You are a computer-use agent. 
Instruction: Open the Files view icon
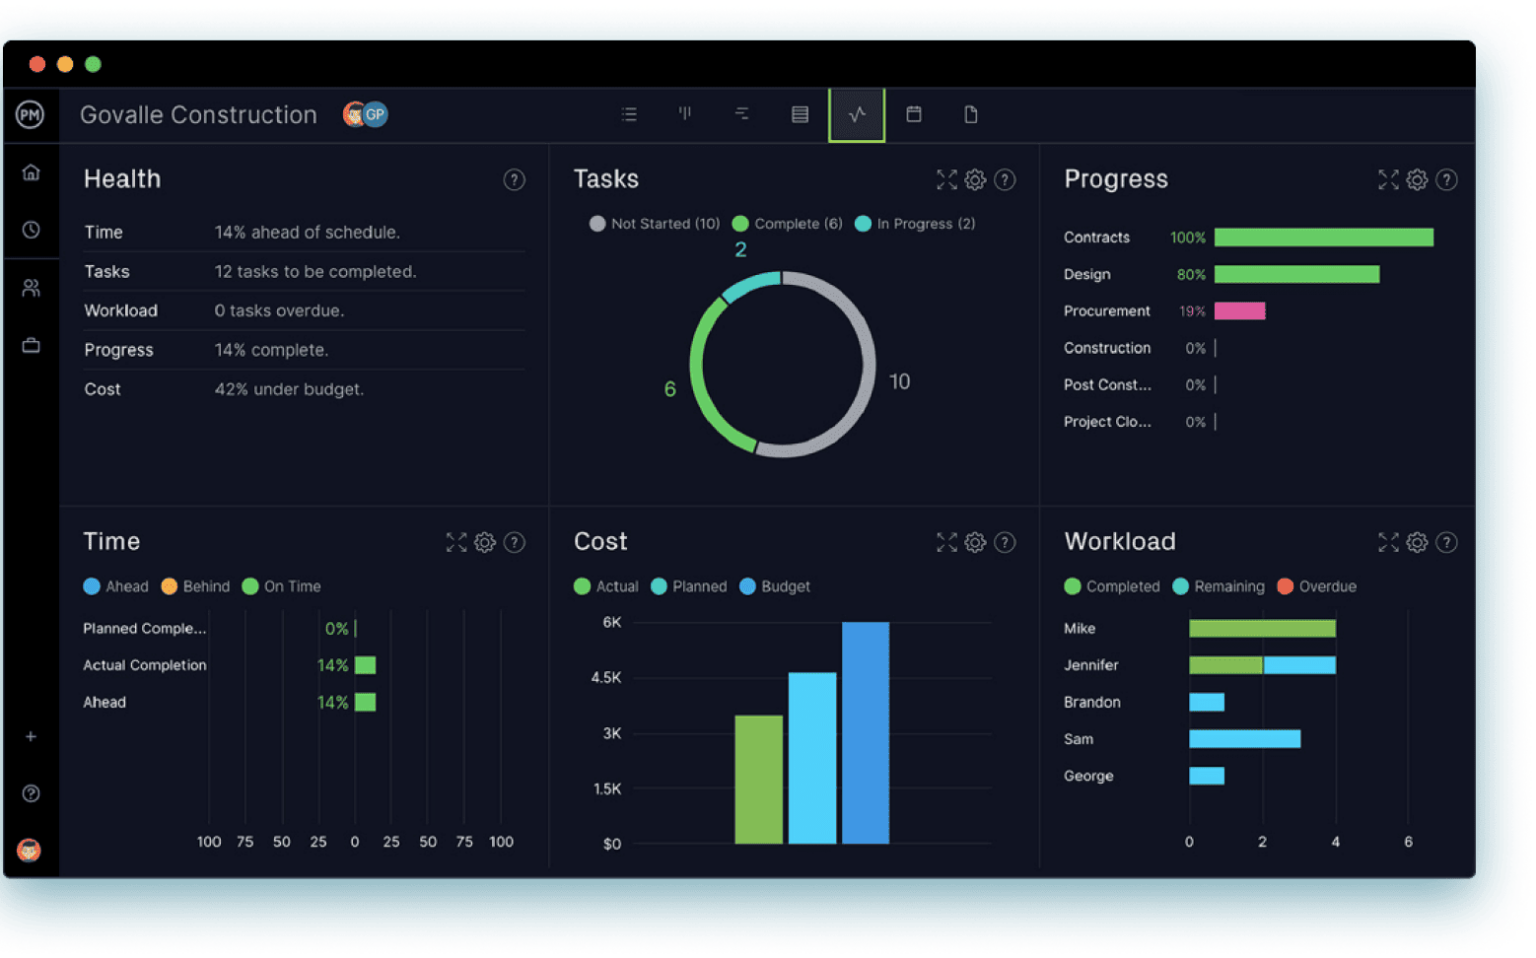click(970, 114)
